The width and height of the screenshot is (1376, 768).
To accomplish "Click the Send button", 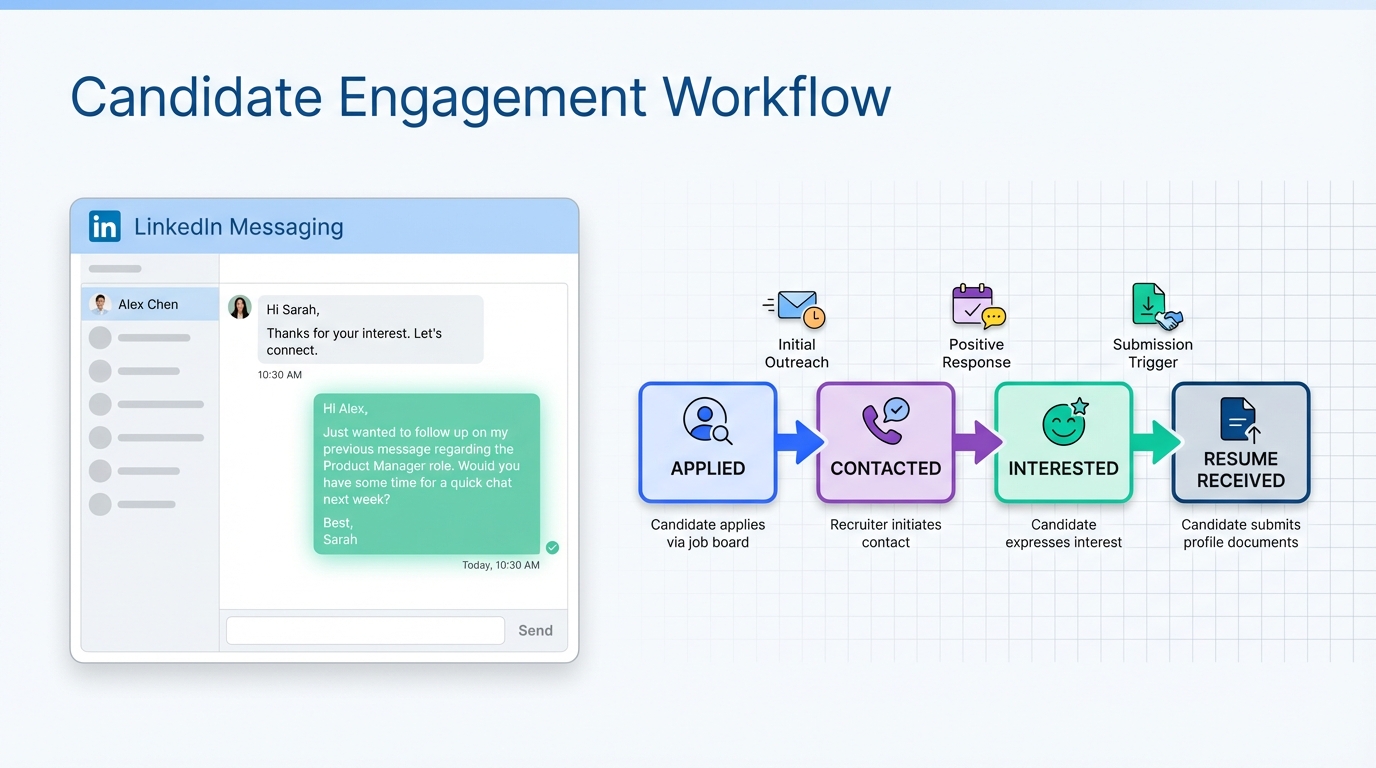I will [535, 630].
